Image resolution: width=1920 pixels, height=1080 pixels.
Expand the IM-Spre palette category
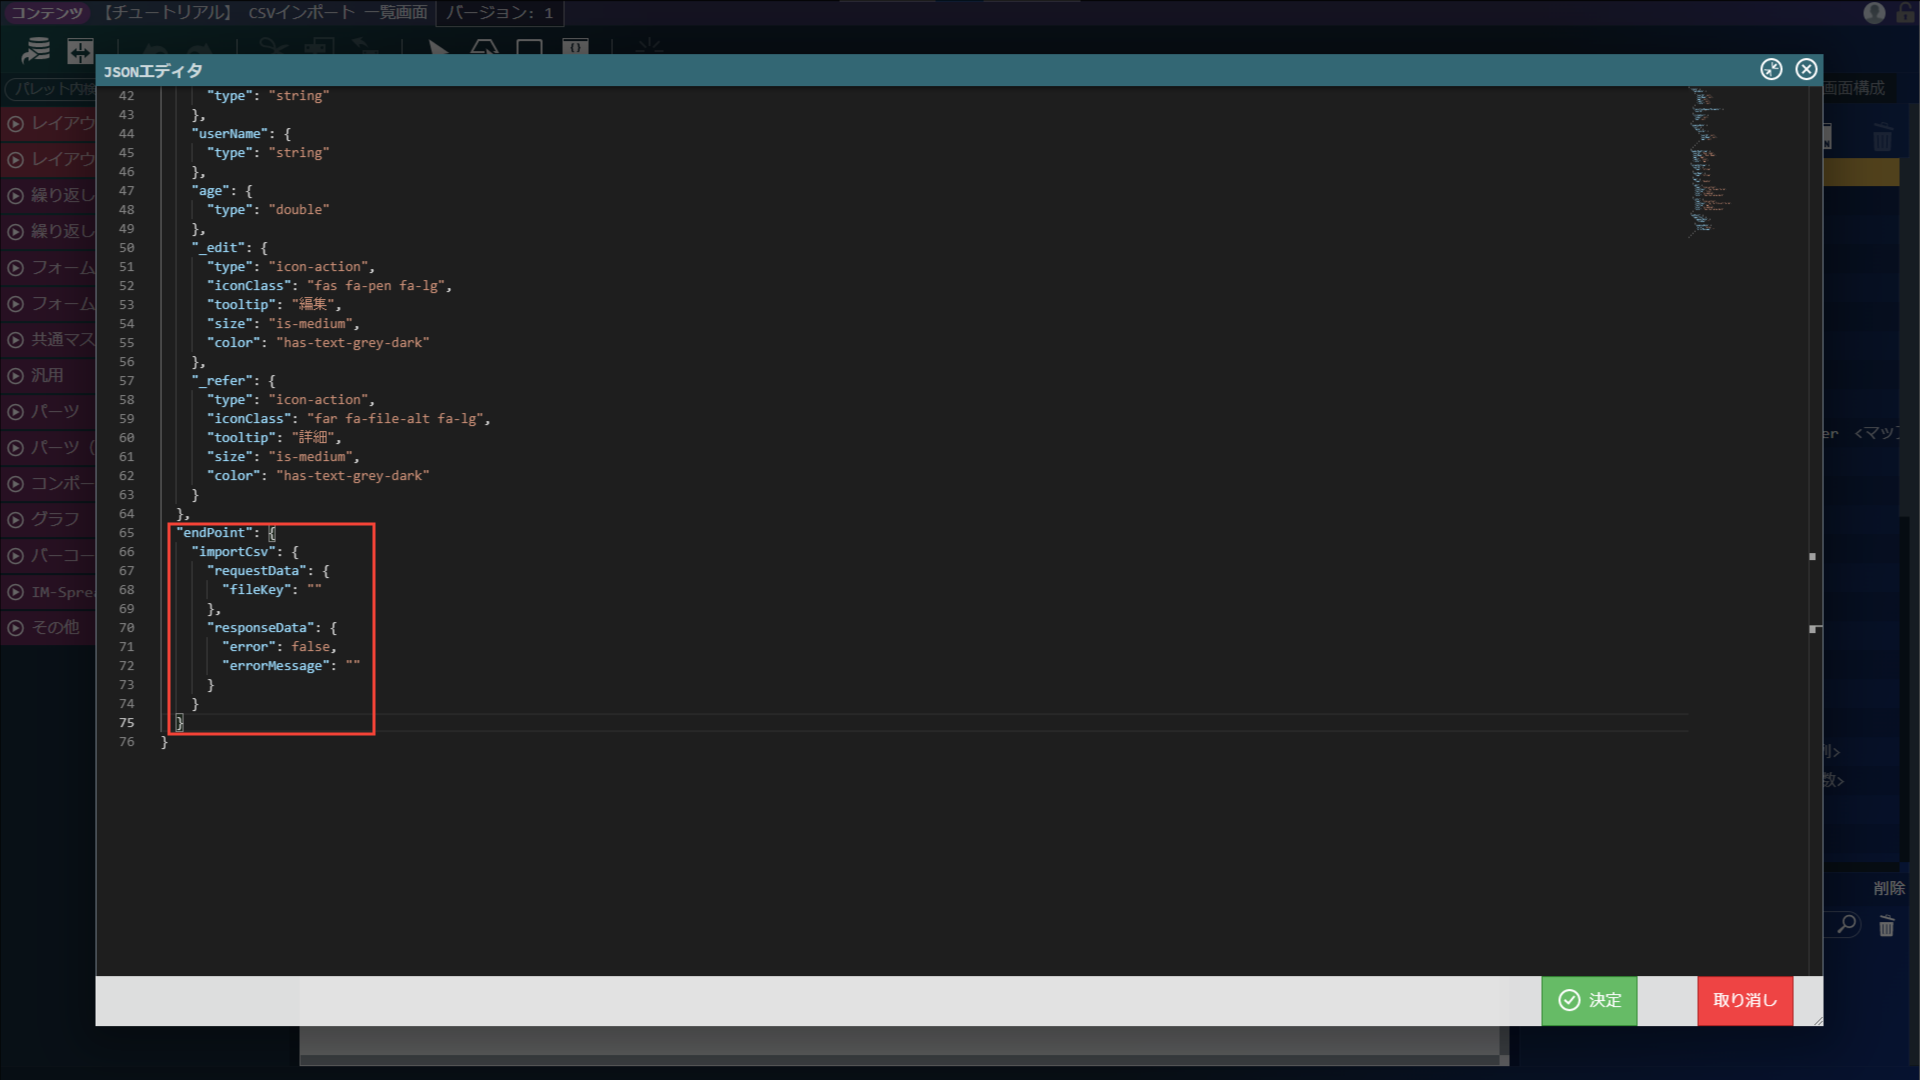pos(48,591)
